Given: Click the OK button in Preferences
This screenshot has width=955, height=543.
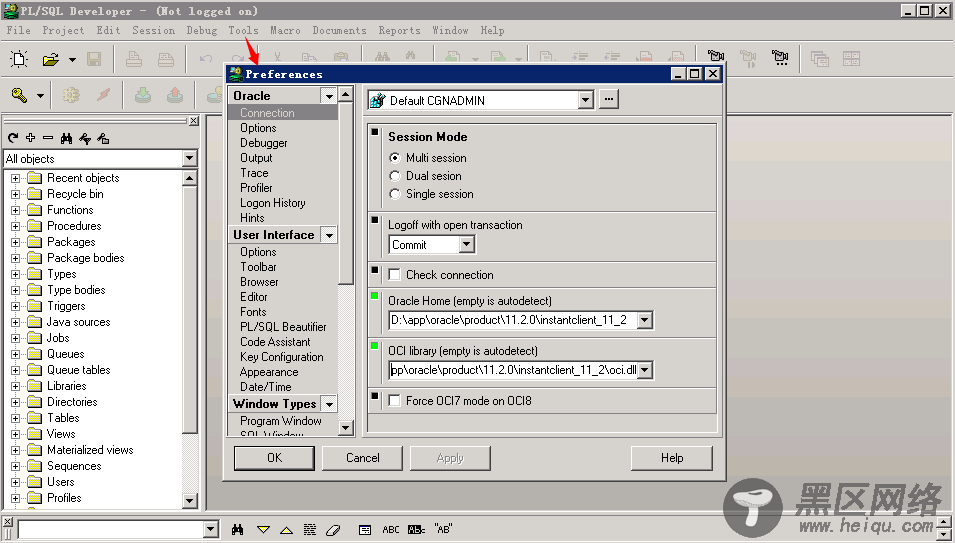Looking at the screenshot, I should (274, 458).
